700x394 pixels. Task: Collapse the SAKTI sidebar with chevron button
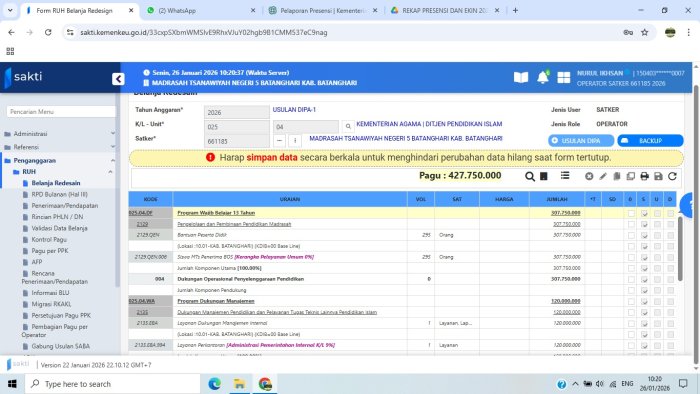coord(118,79)
